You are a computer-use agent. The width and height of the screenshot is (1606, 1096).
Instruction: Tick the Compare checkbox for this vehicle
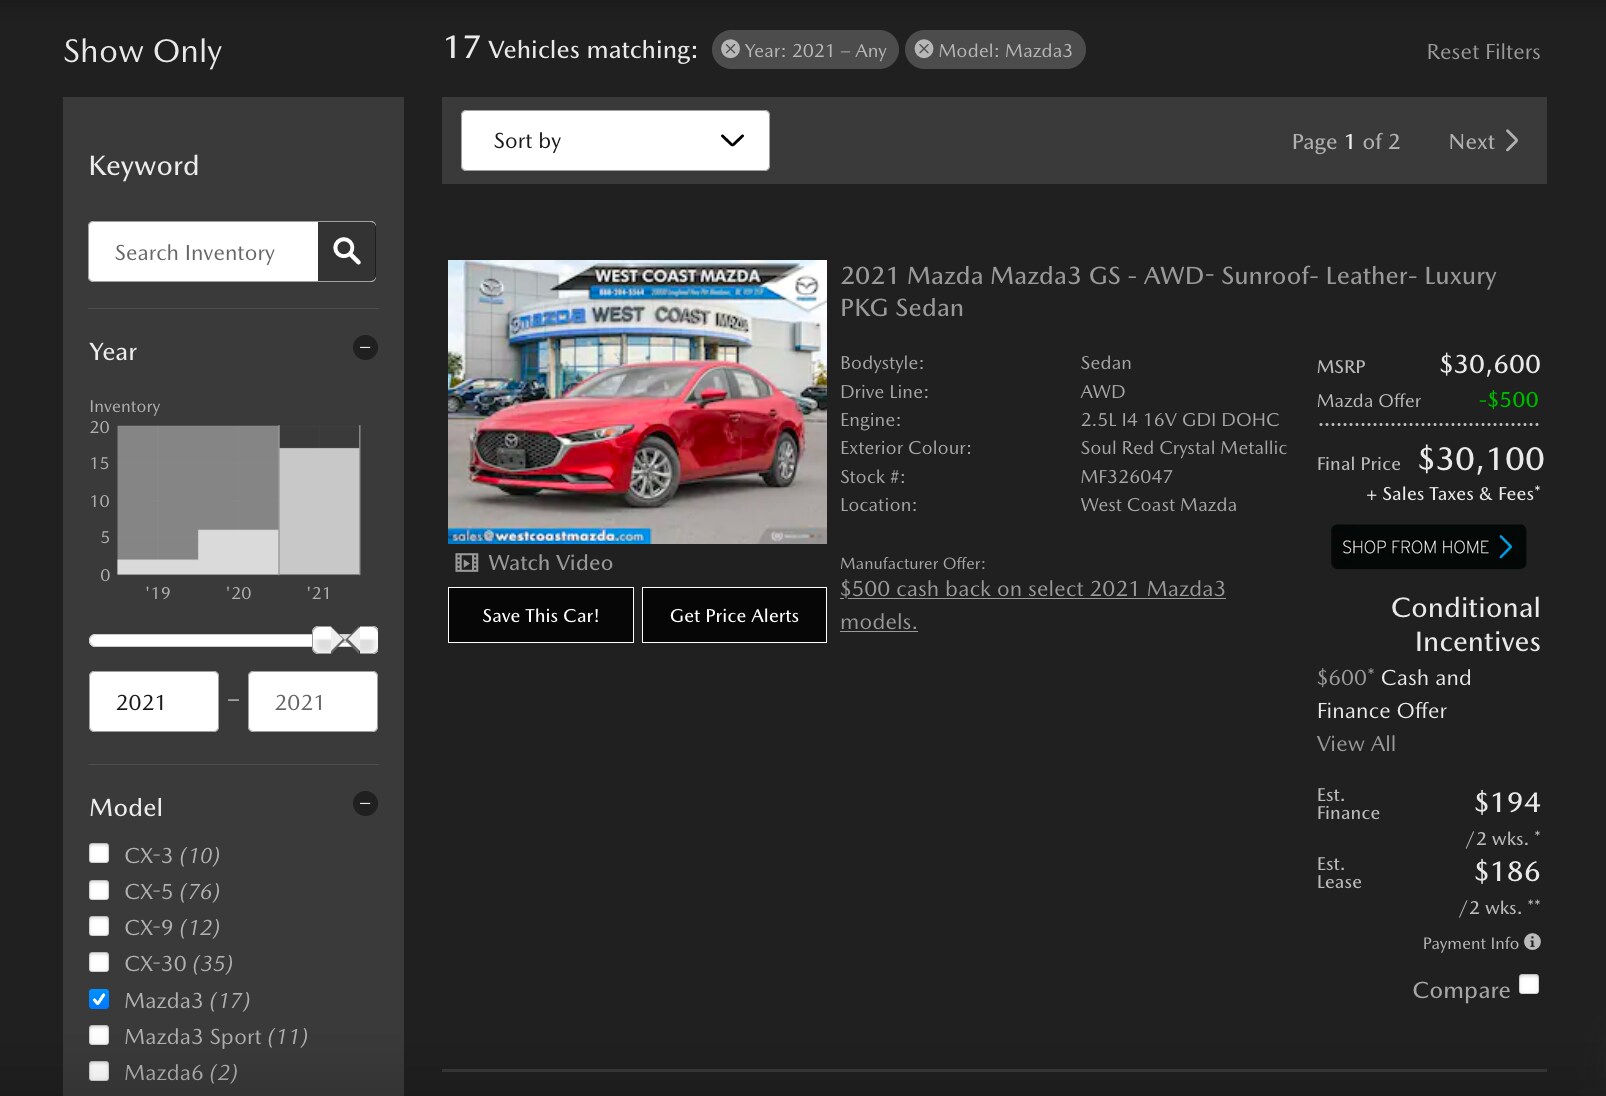(x=1529, y=984)
